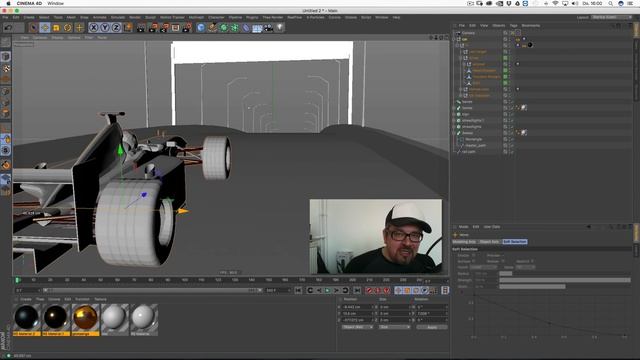Screen dimensions: 640x360
Task: Switch to the Modeling Axis tab
Action: [x=464, y=242]
